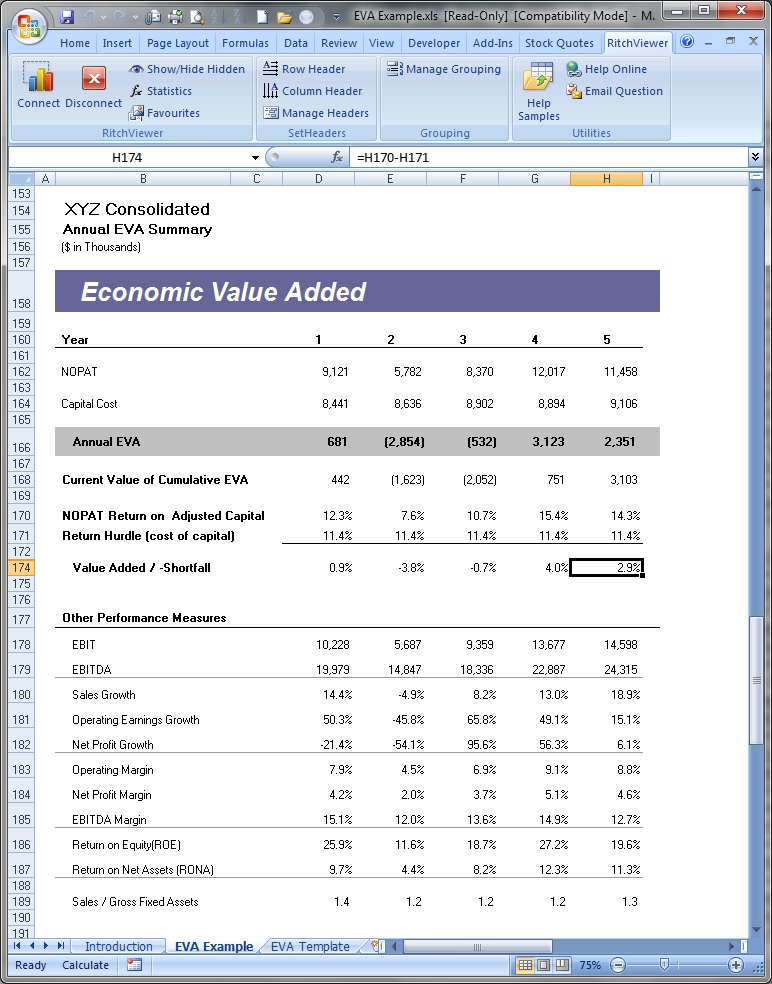Click the Introduction sheet tab
772x984 pixels.
pyautogui.click(x=119, y=946)
